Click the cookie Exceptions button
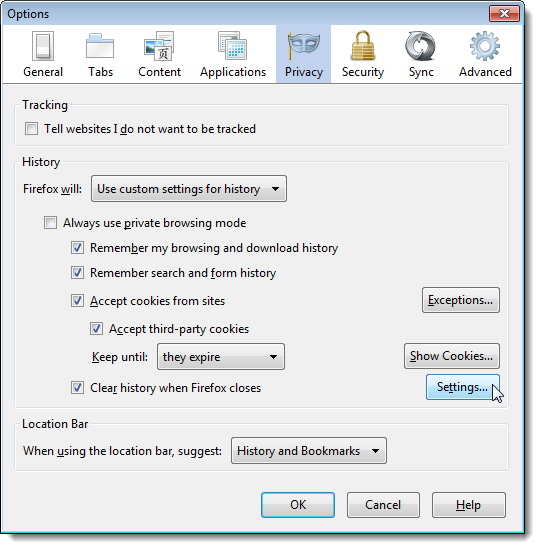Screen dimensions: 540x549 point(461,300)
